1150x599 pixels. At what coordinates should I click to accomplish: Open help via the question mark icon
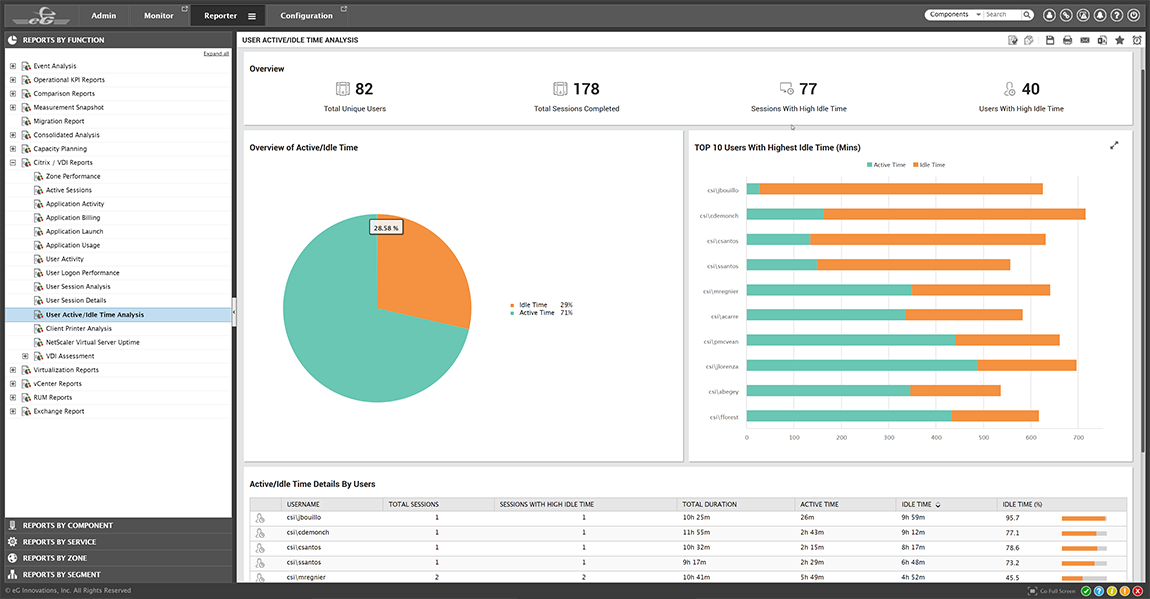1116,15
